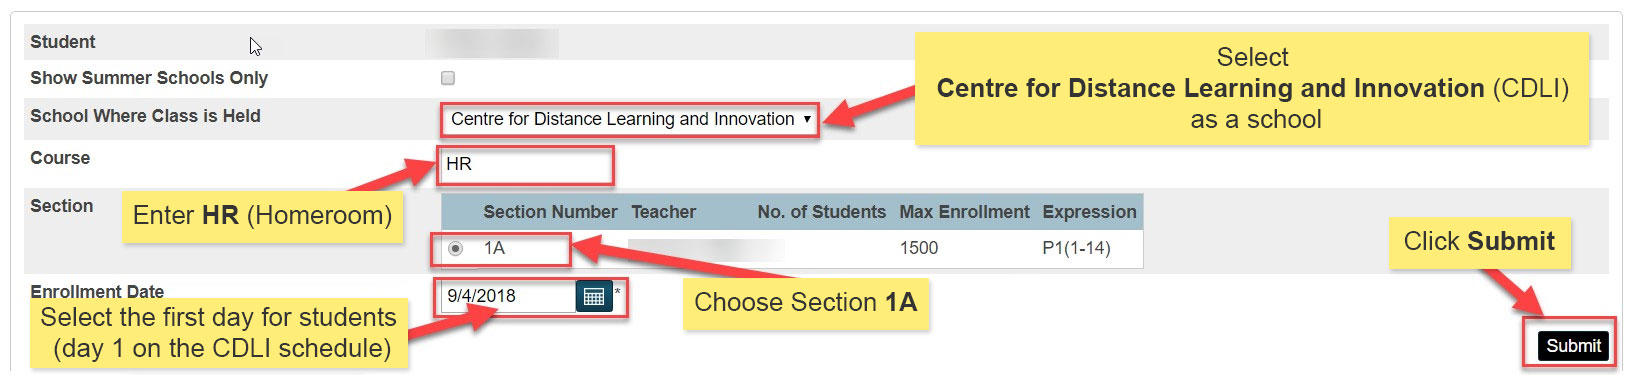
Task: Click the blurred teacher name in section row
Action: point(706,248)
